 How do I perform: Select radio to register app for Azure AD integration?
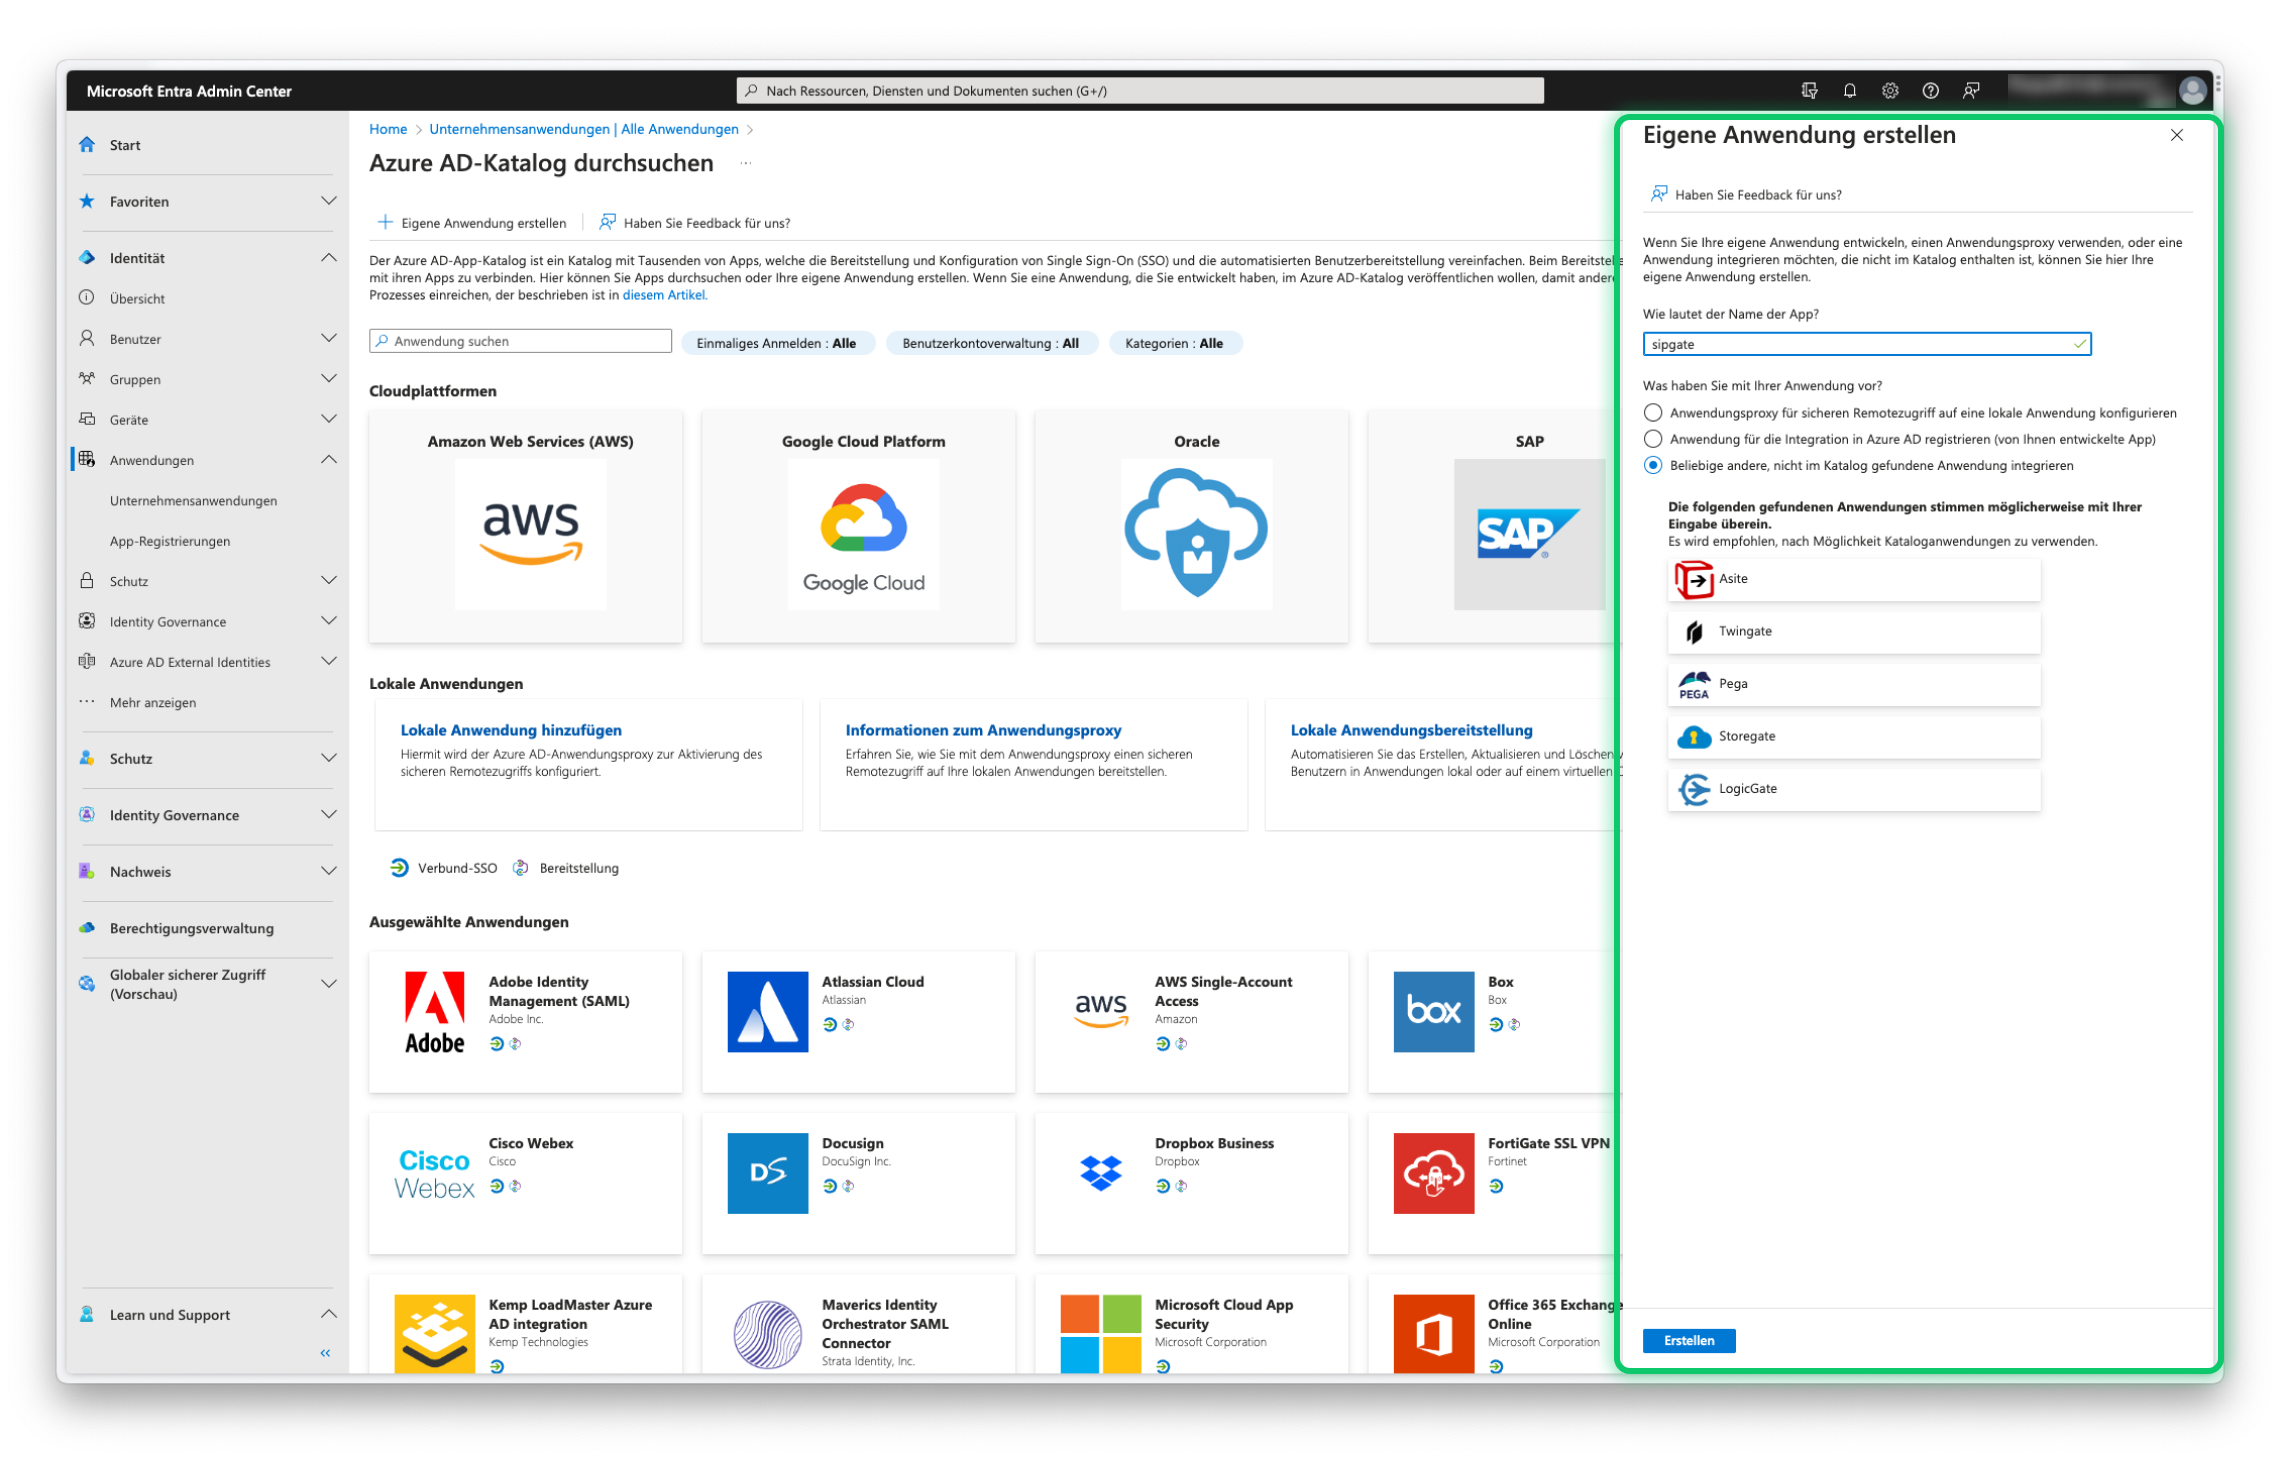click(x=1651, y=438)
